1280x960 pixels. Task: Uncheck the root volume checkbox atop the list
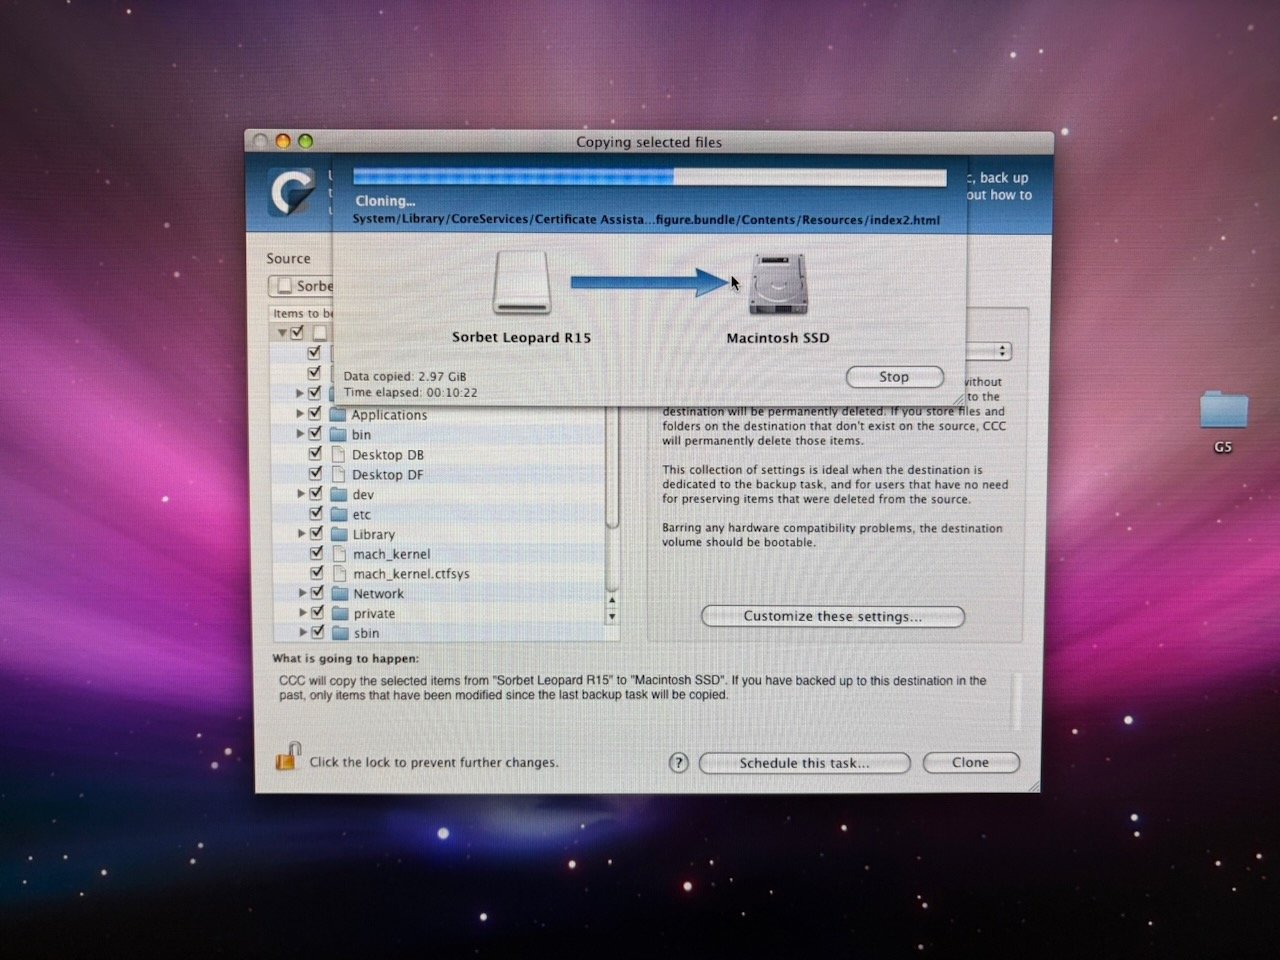pos(297,332)
